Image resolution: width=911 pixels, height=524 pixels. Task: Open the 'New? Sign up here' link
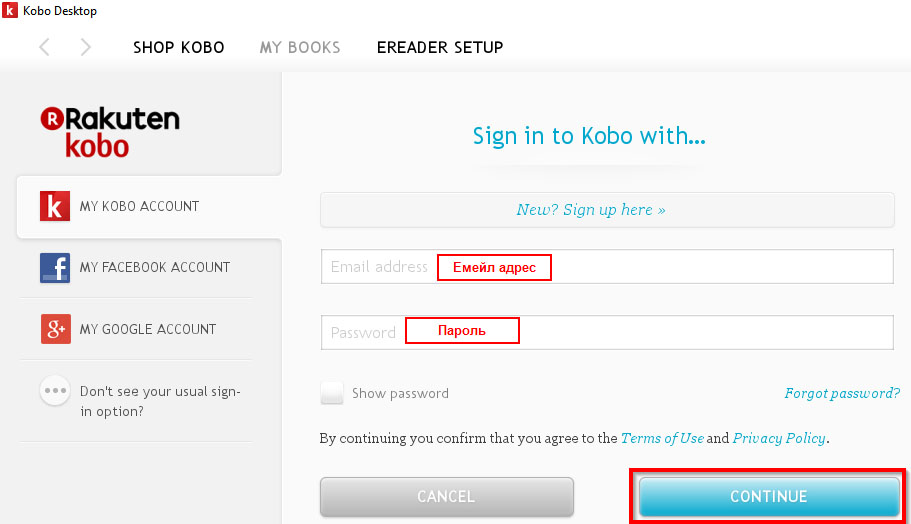click(591, 210)
